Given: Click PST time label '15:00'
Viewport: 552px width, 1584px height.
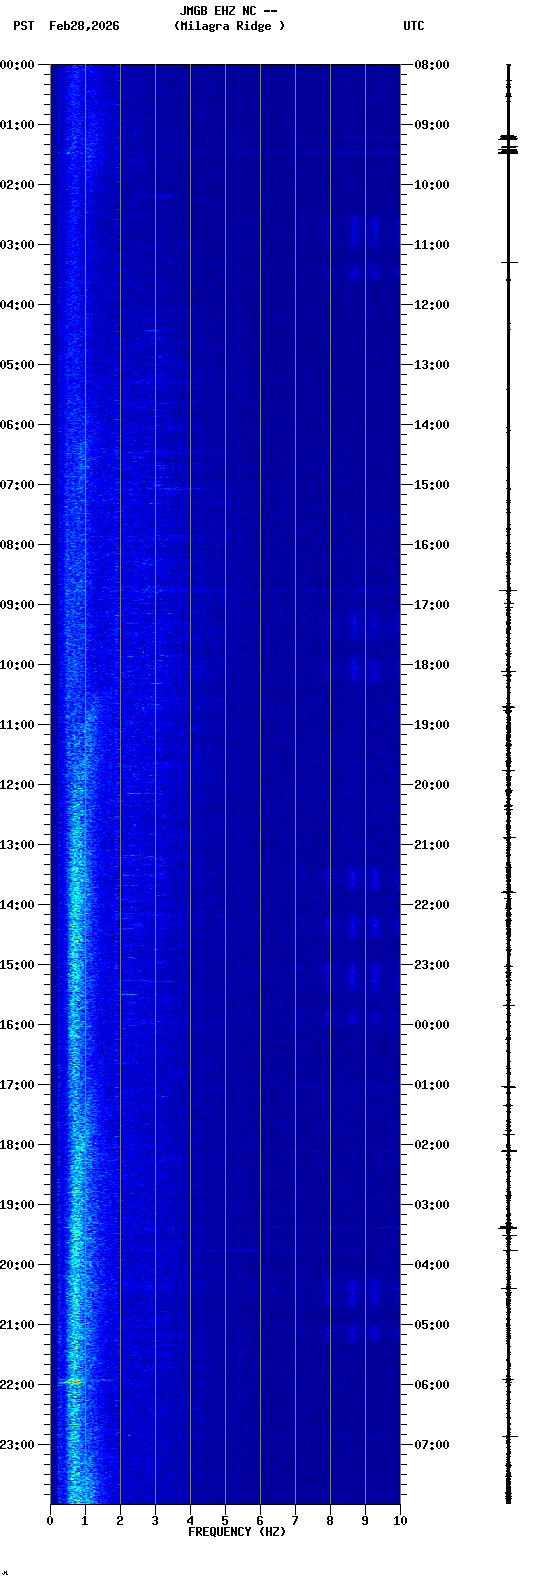Looking at the screenshot, I should (18, 965).
